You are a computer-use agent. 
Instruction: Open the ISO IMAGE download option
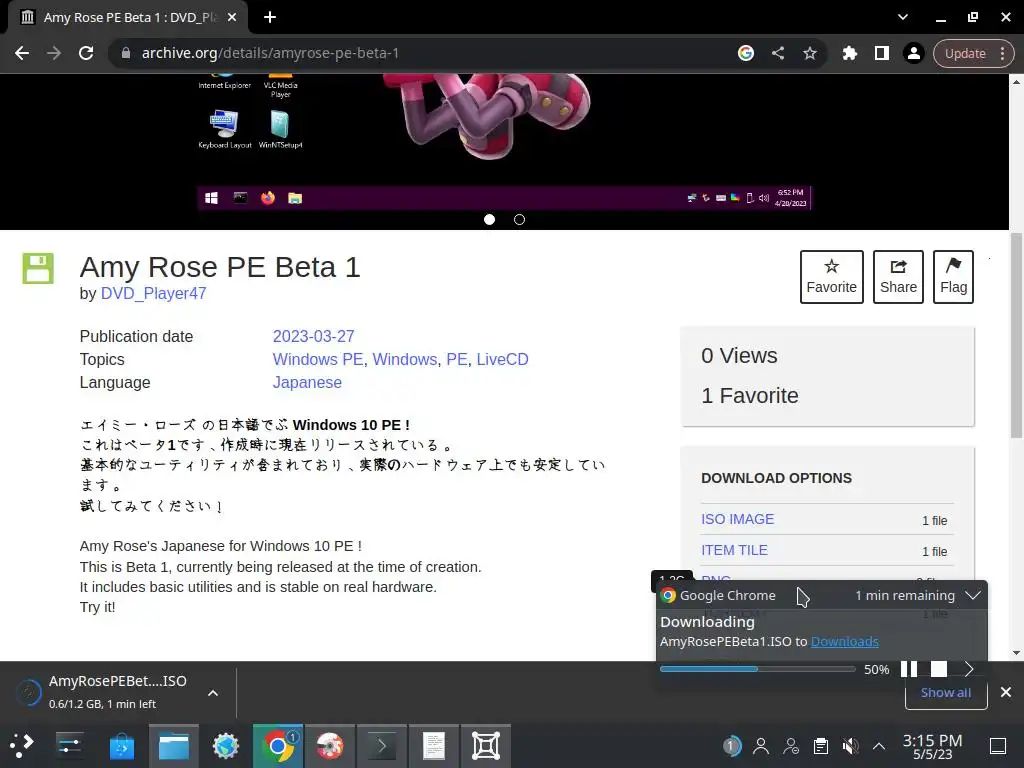click(737, 519)
